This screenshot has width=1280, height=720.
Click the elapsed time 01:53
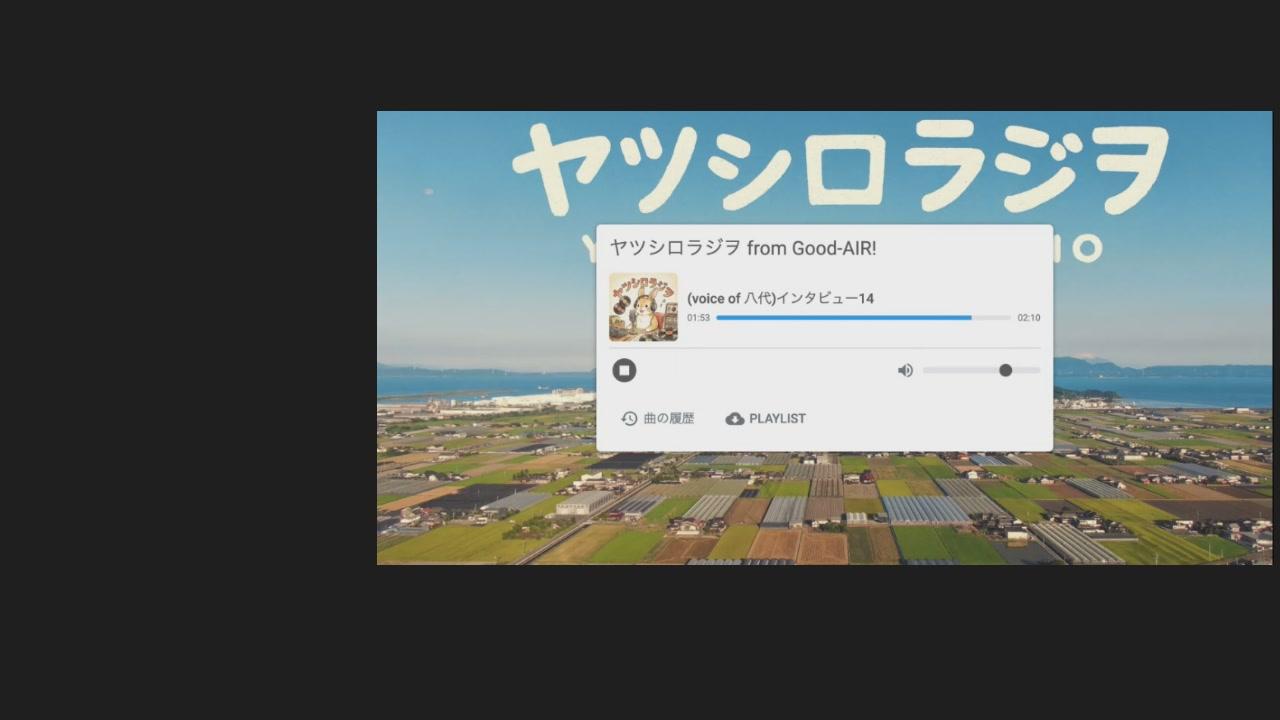698,318
